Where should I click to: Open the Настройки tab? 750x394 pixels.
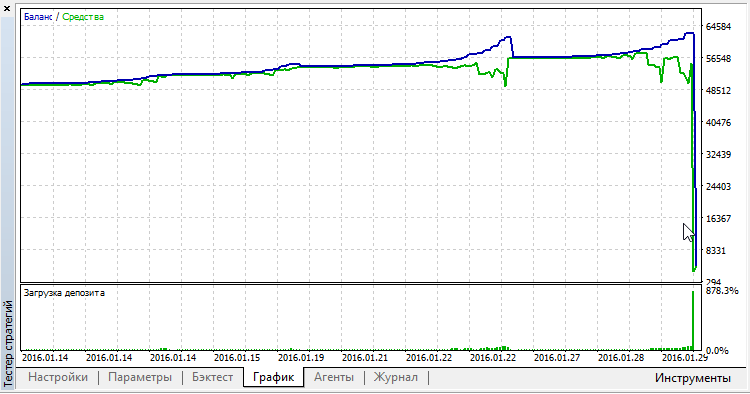coord(58,377)
